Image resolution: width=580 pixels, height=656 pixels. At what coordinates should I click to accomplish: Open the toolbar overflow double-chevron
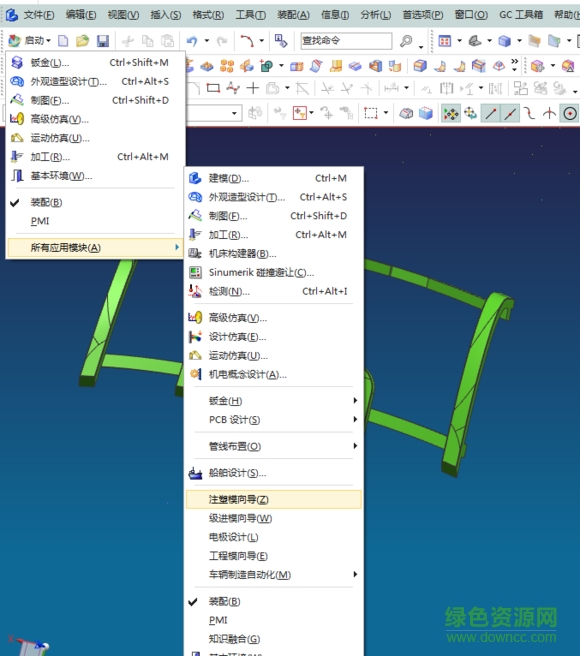(515, 64)
